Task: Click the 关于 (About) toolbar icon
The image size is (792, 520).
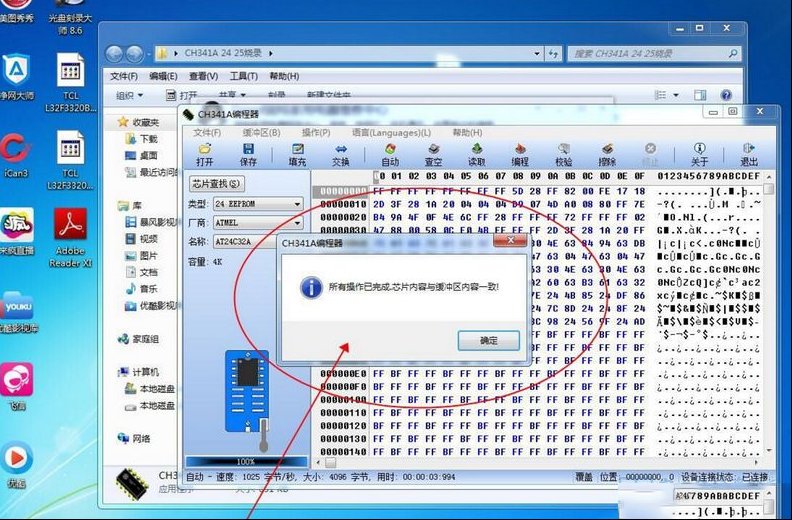Action: [700, 155]
